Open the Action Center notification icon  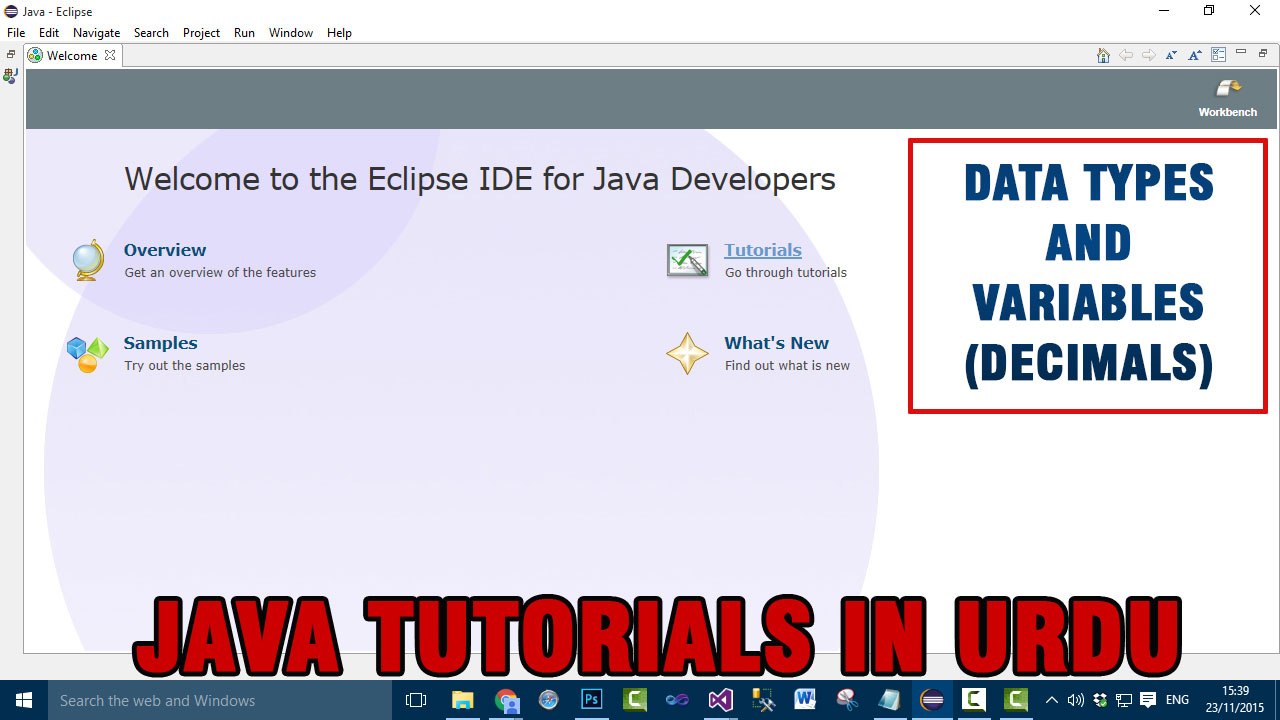coord(1148,700)
